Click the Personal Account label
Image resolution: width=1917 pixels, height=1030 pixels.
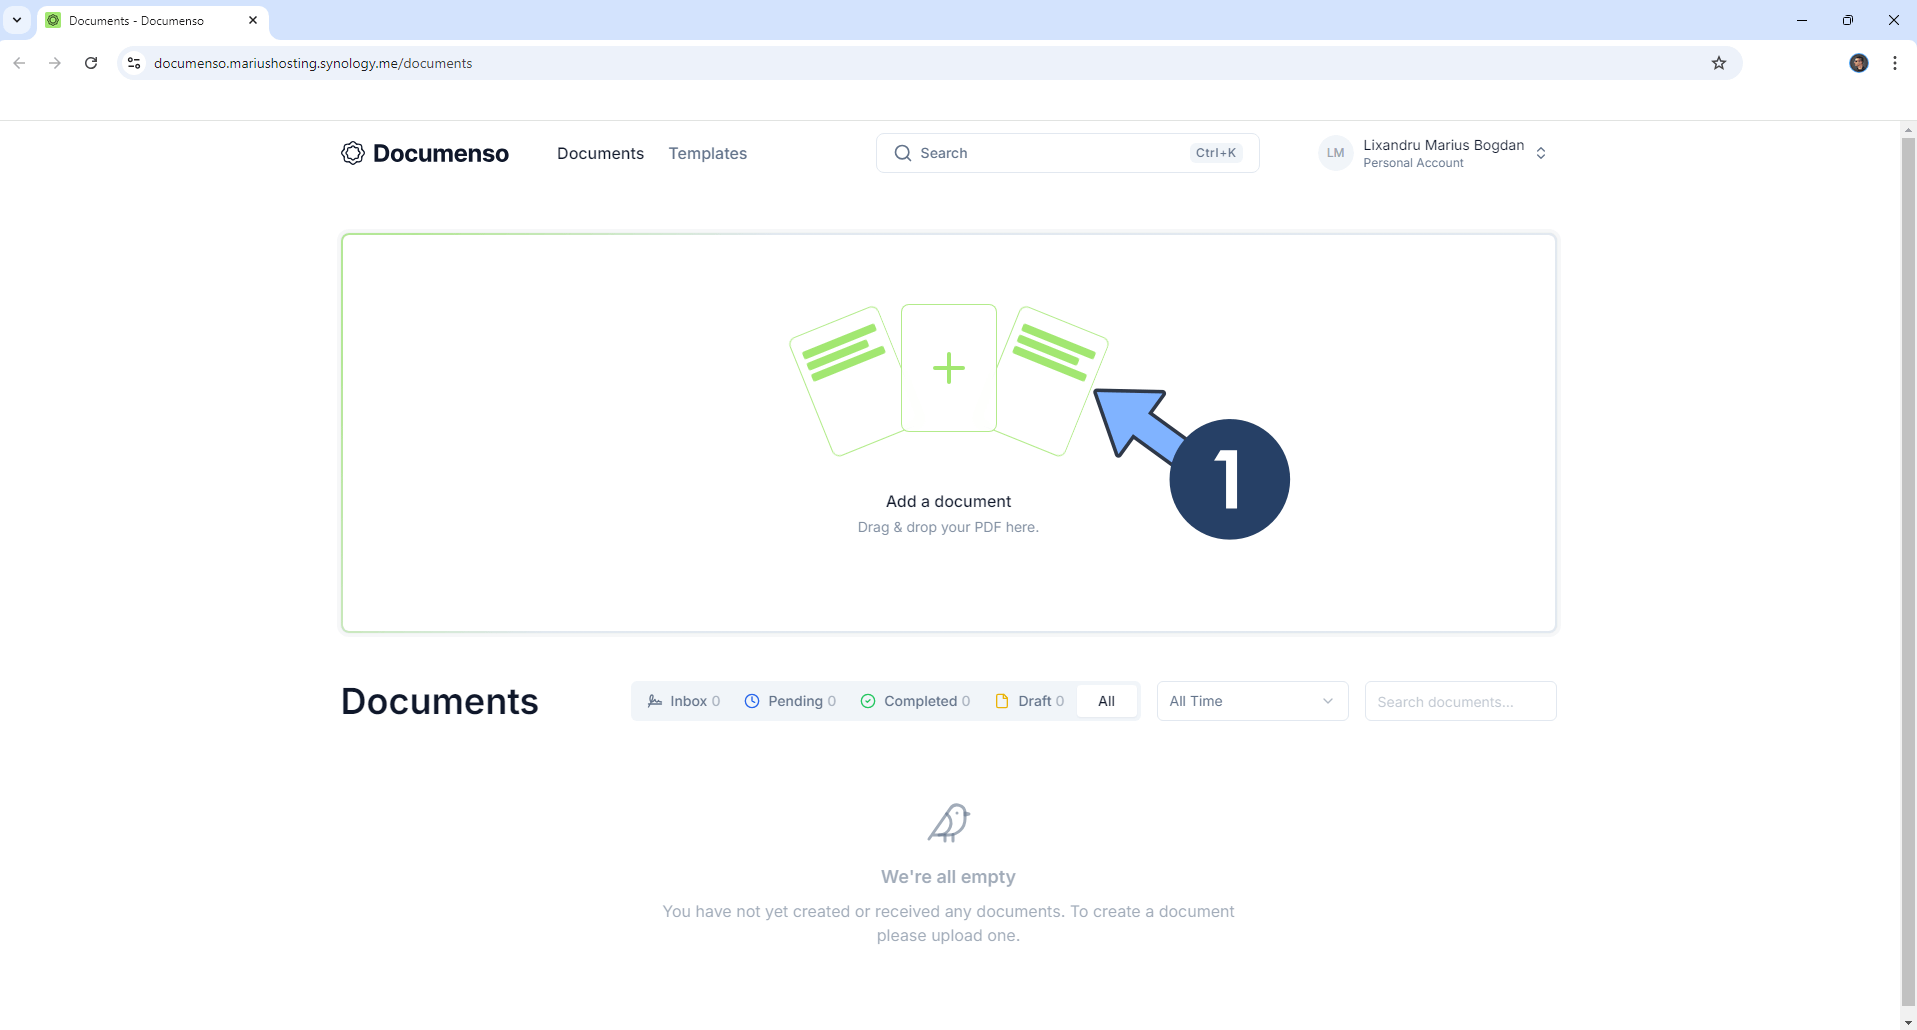point(1413,163)
